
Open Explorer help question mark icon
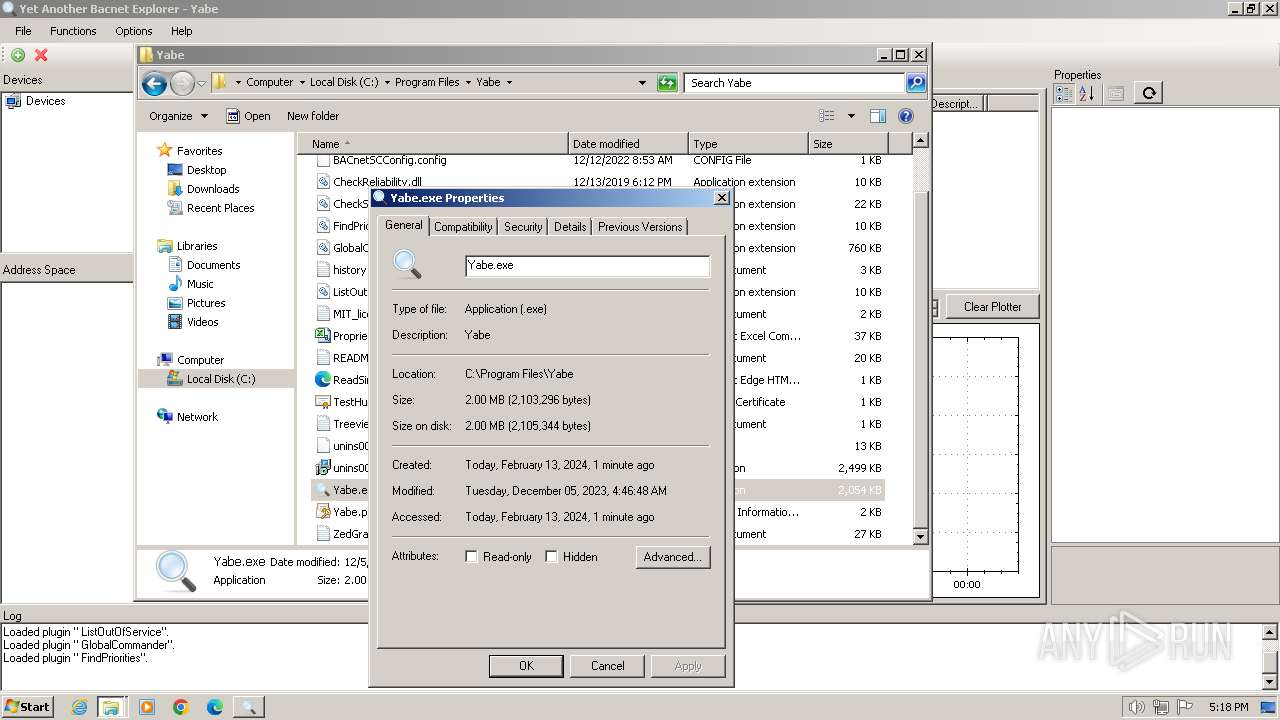click(906, 116)
